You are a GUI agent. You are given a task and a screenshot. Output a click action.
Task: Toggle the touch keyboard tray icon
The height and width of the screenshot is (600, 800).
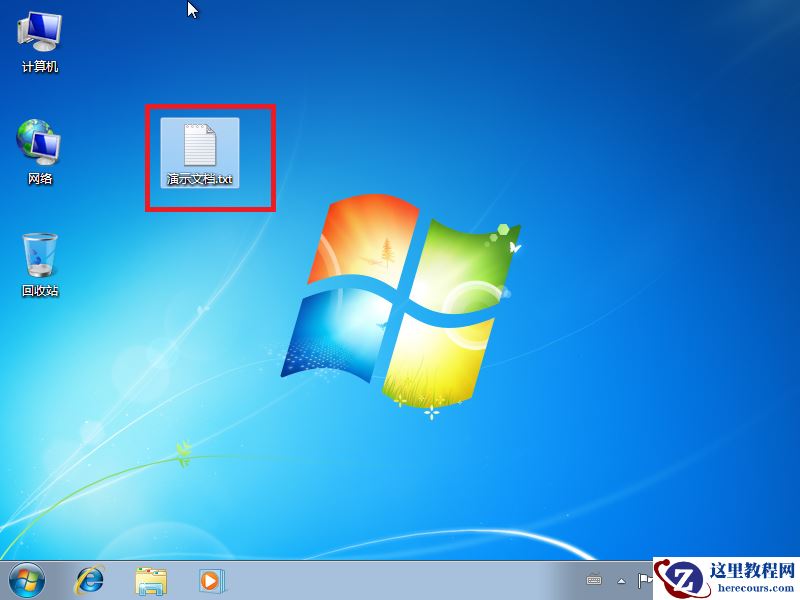tap(594, 580)
